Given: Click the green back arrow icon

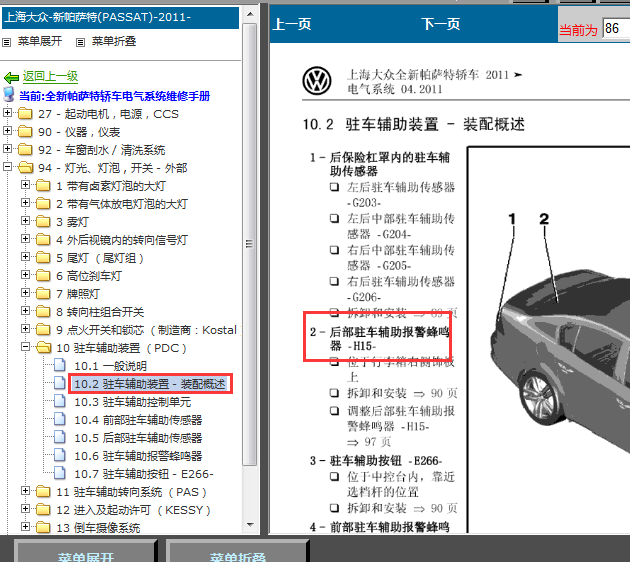Looking at the screenshot, I should pos(11,77).
